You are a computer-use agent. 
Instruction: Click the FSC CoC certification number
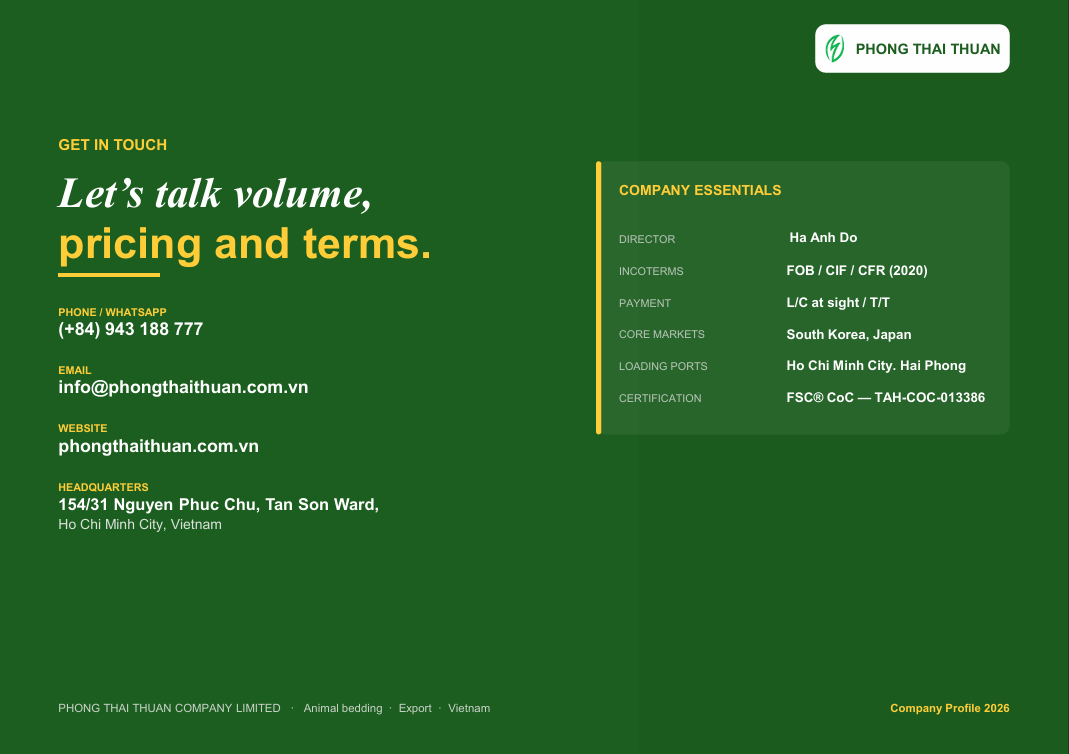[x=886, y=397]
